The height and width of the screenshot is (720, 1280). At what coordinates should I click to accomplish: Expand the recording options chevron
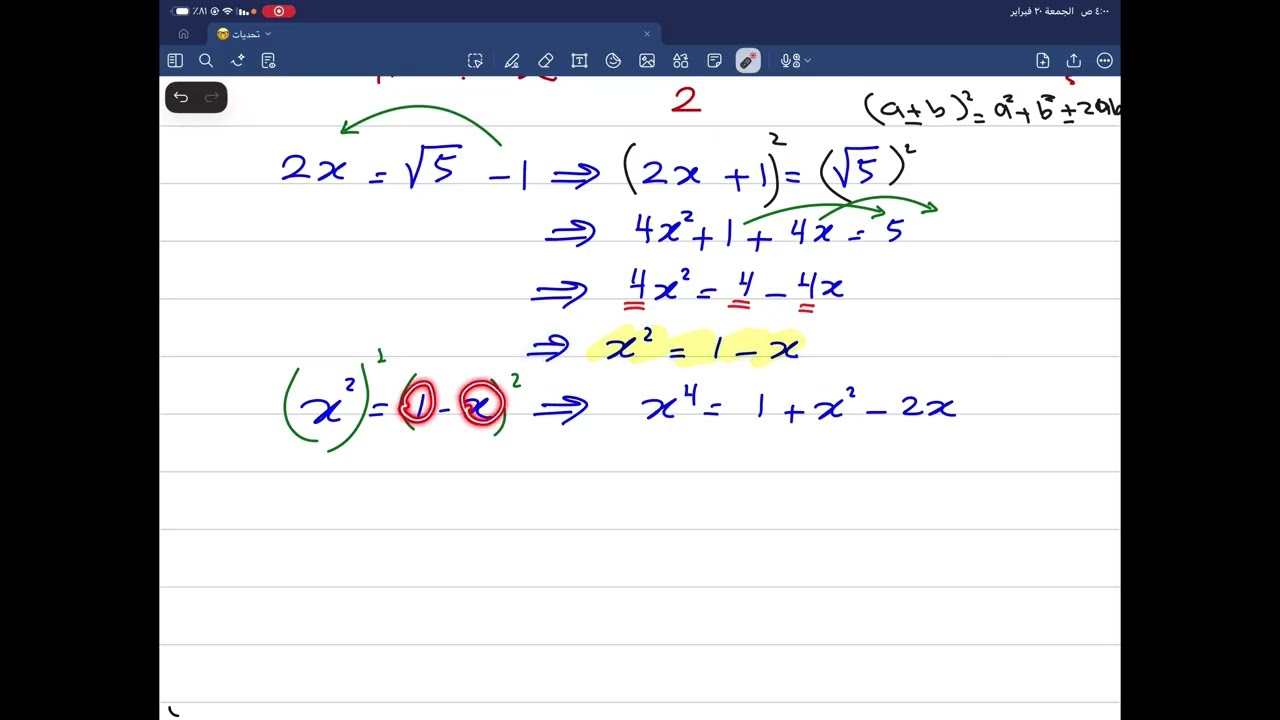pos(807,61)
